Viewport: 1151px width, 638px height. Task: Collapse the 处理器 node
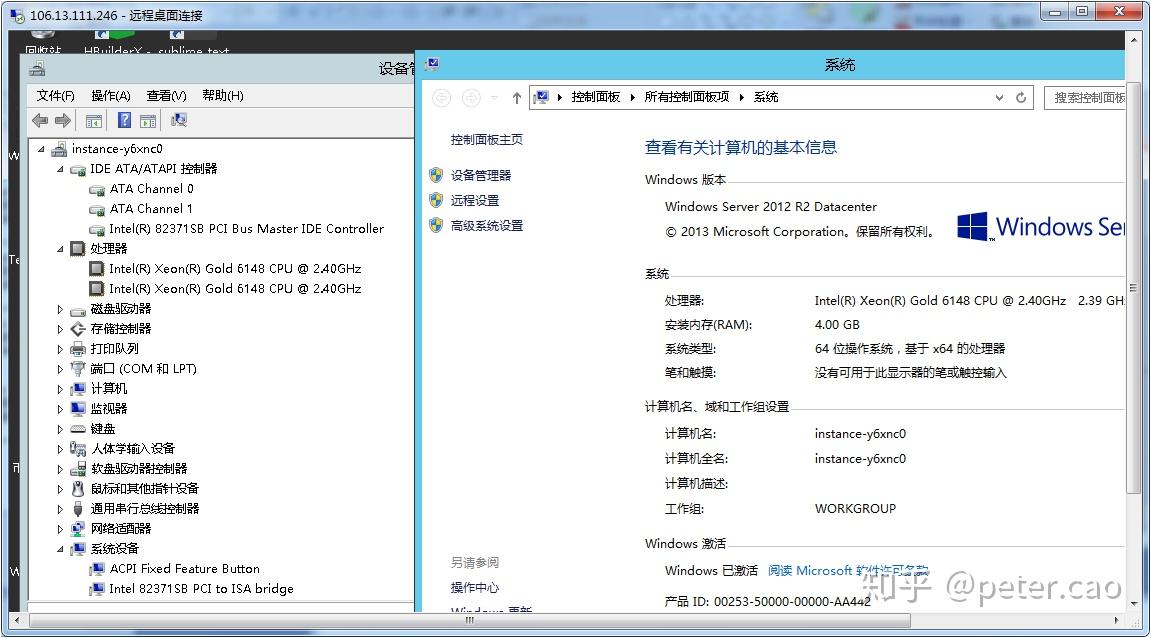61,250
